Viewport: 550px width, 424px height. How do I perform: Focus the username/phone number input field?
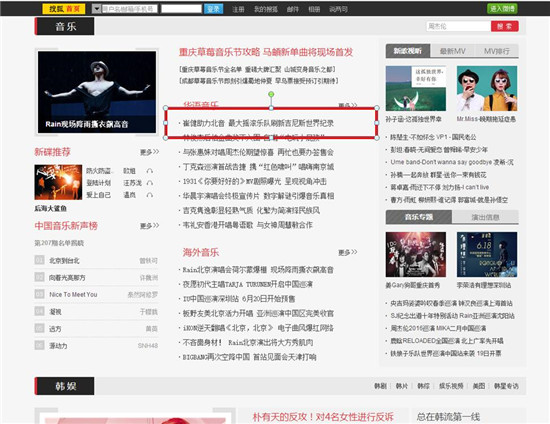(129, 9)
